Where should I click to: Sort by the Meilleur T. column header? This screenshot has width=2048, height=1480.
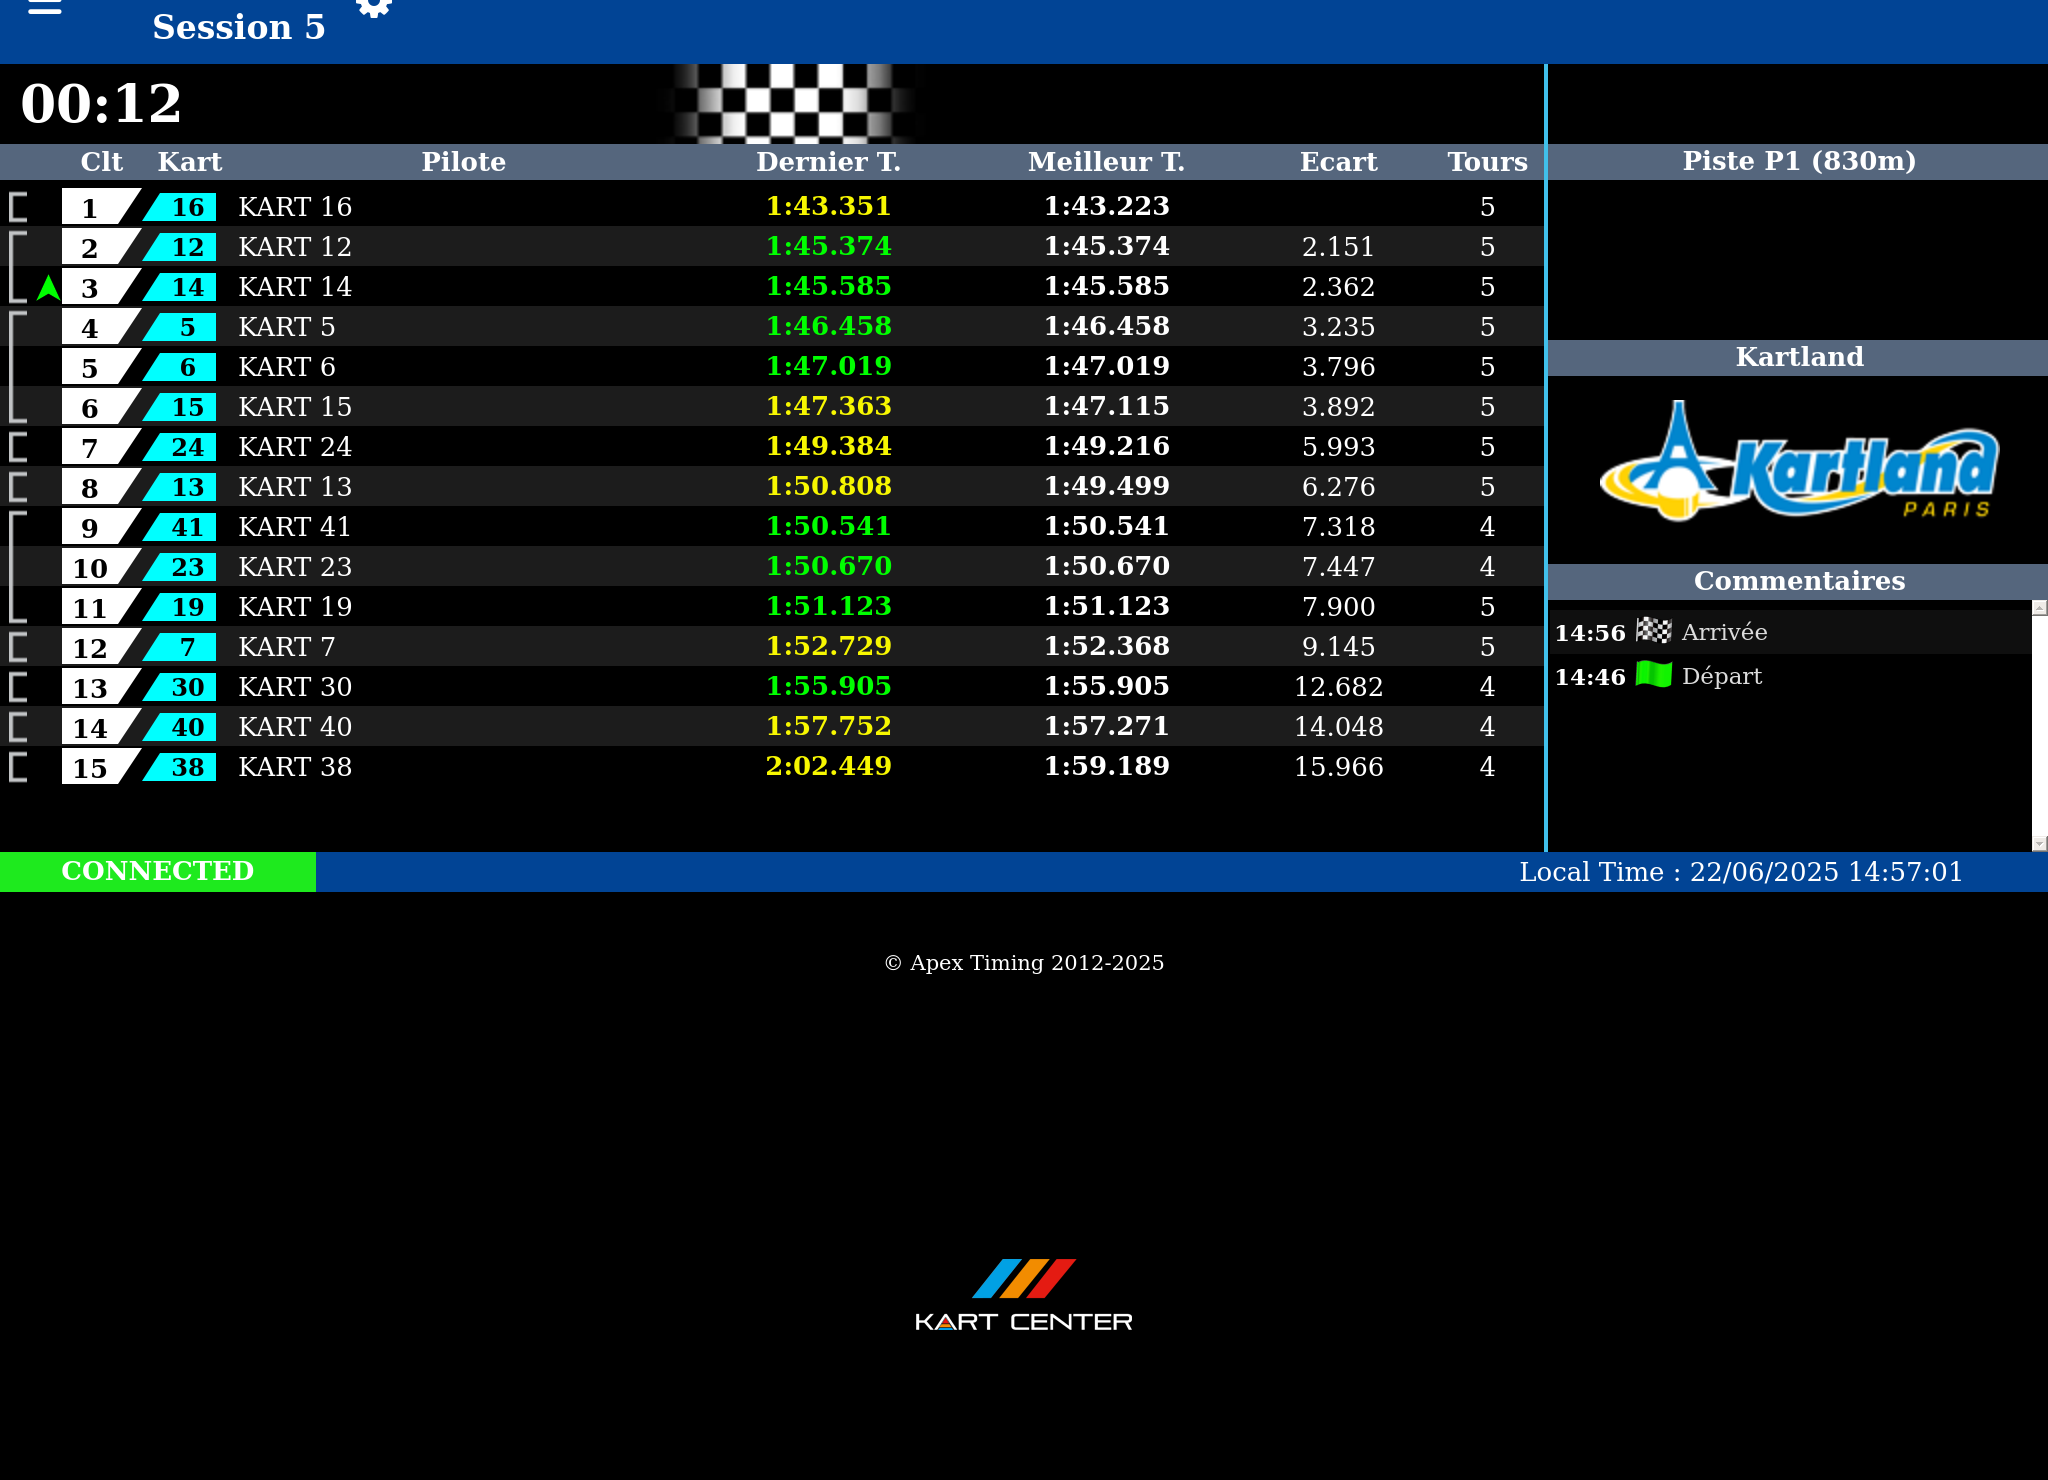(1106, 162)
